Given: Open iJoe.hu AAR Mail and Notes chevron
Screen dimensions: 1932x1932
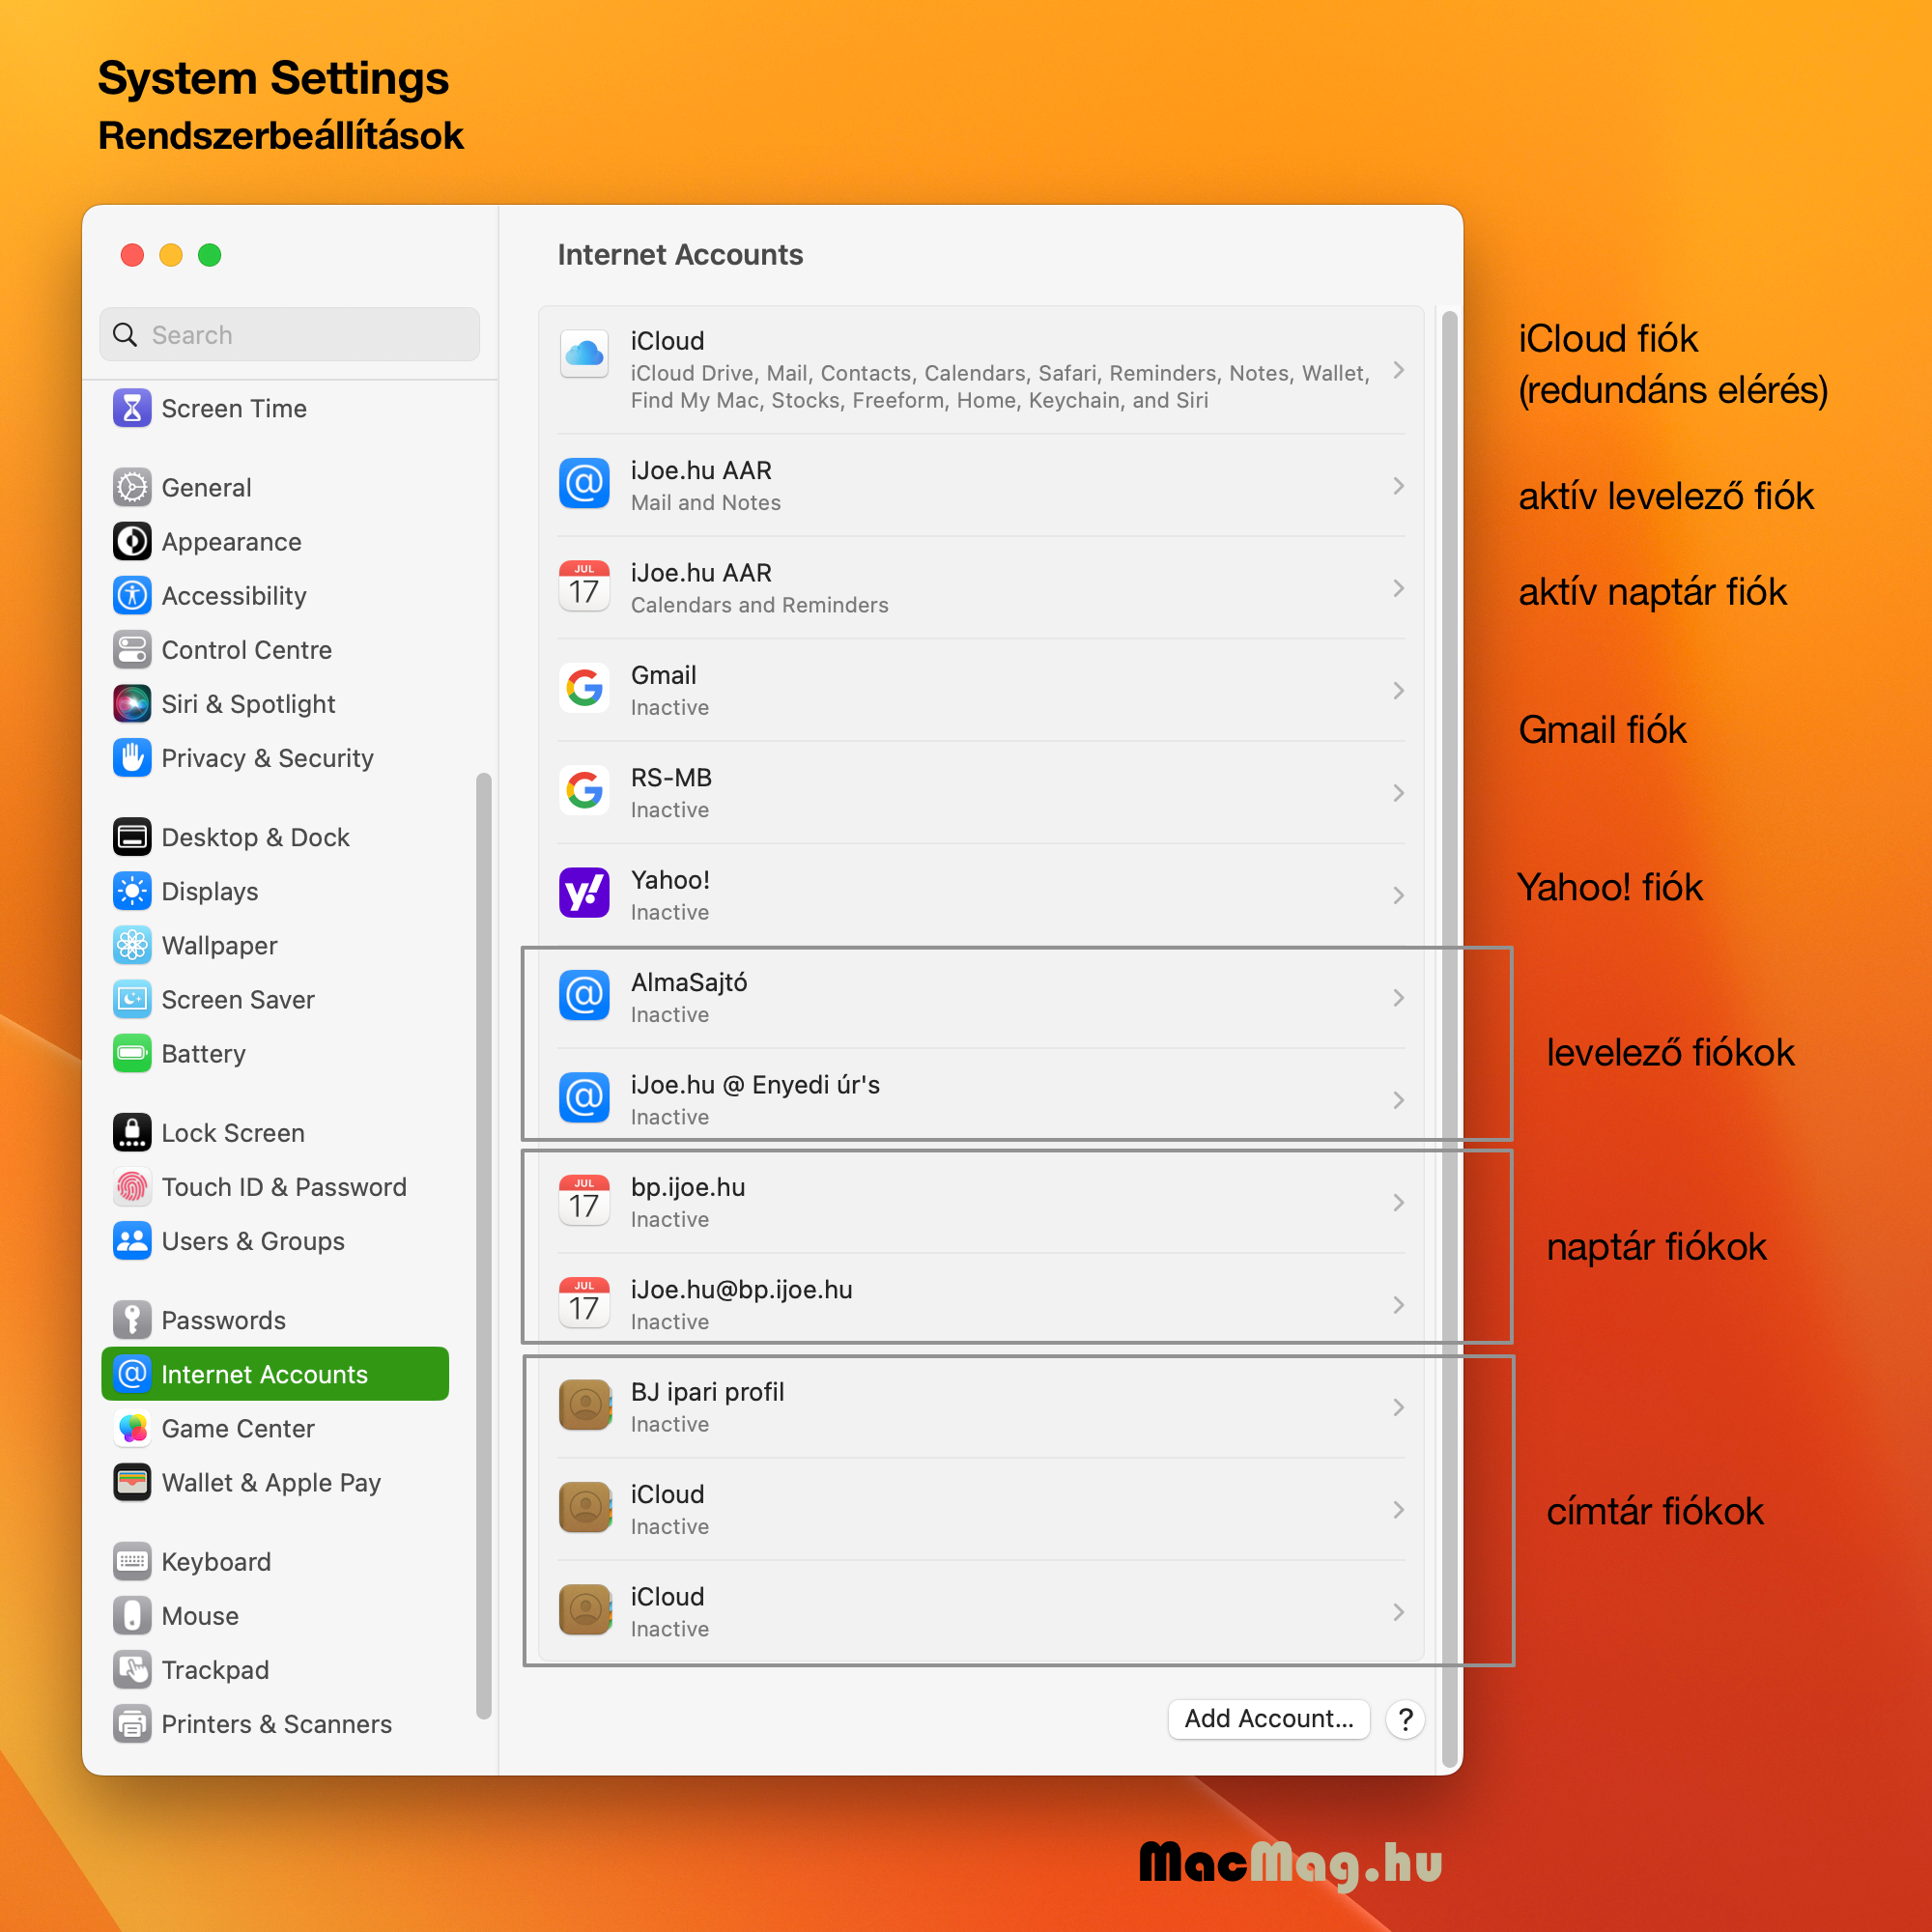Looking at the screenshot, I should coord(1398,486).
